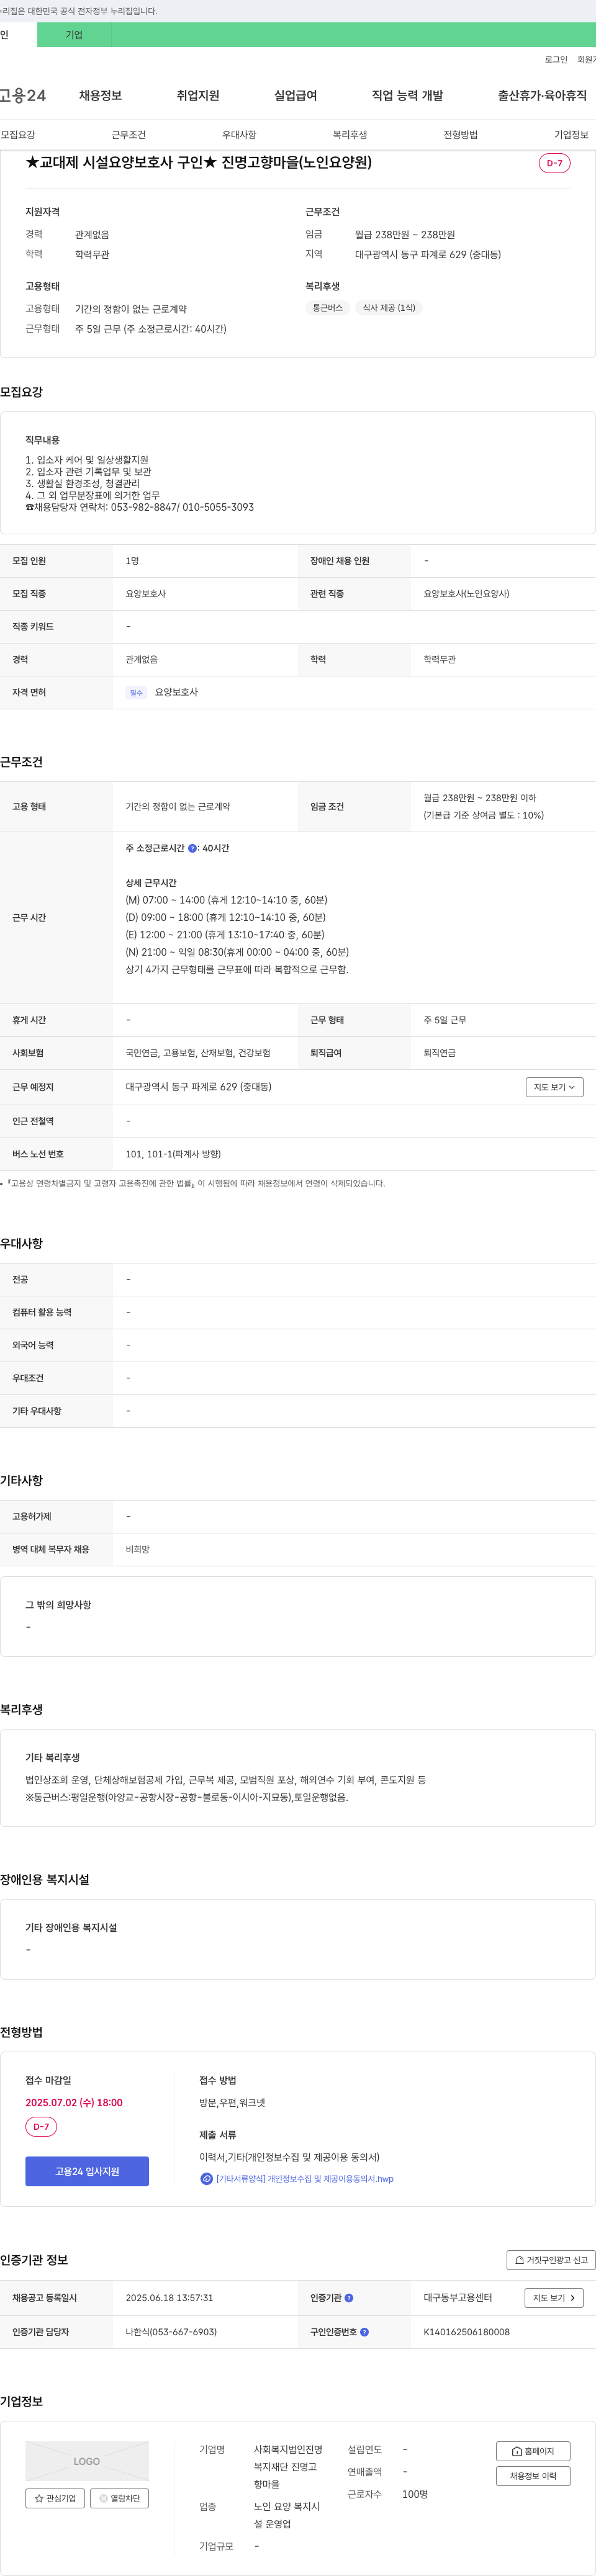Click 식사 제공 (1식) welfare tag
The image size is (596, 2576).
click(x=389, y=308)
